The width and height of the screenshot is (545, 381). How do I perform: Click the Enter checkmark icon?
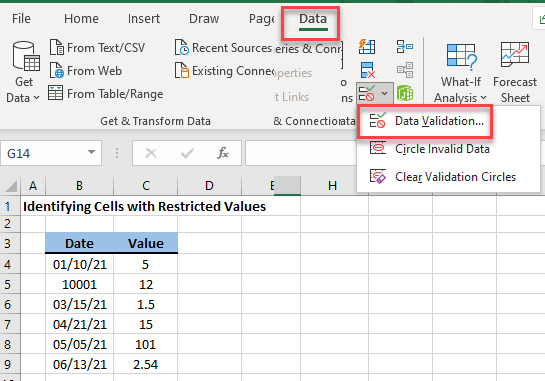pyautogui.click(x=187, y=153)
